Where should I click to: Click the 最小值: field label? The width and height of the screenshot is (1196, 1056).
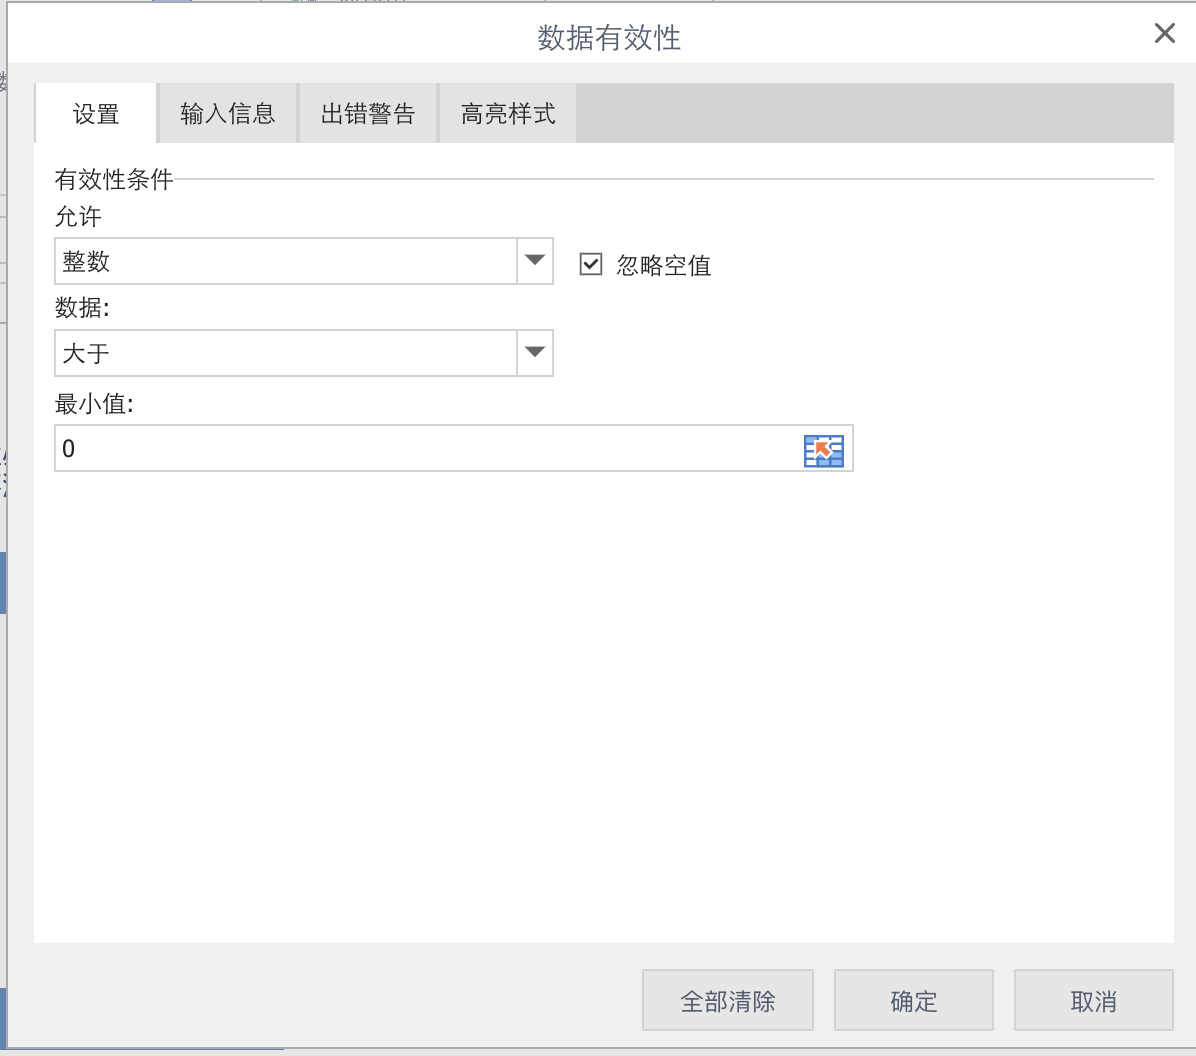(94, 404)
